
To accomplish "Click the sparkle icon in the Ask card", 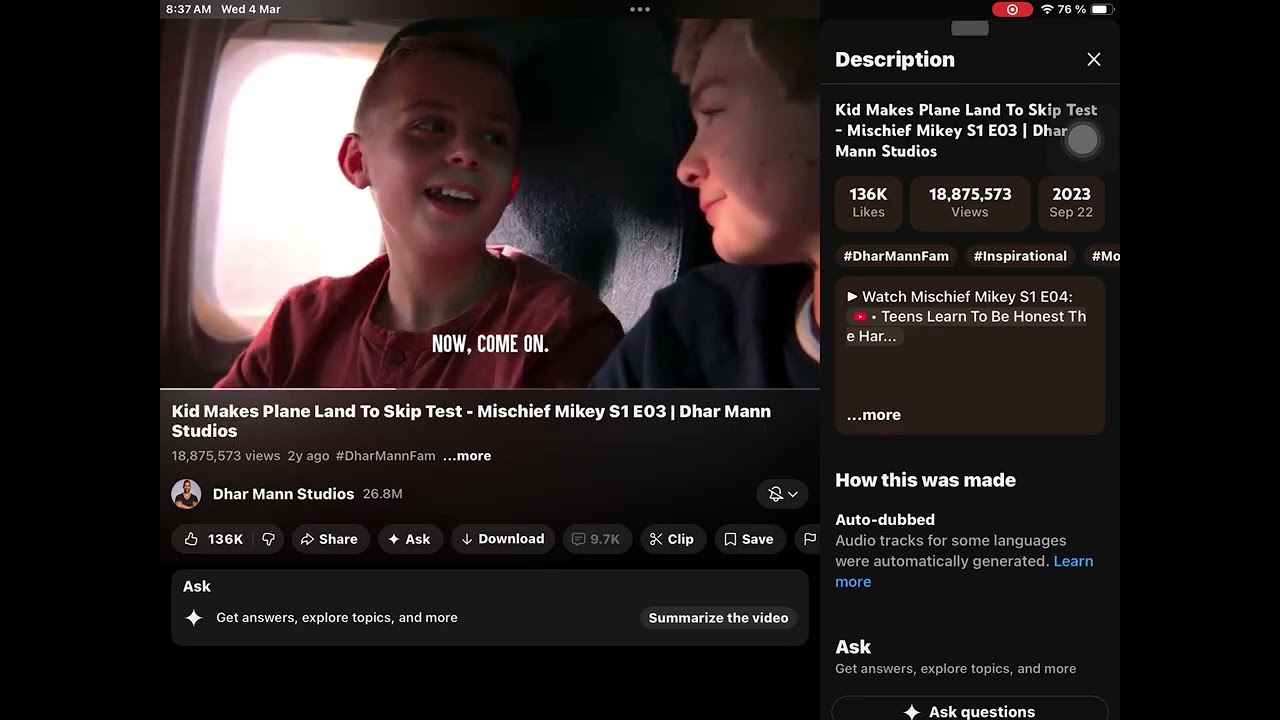I will (194, 618).
